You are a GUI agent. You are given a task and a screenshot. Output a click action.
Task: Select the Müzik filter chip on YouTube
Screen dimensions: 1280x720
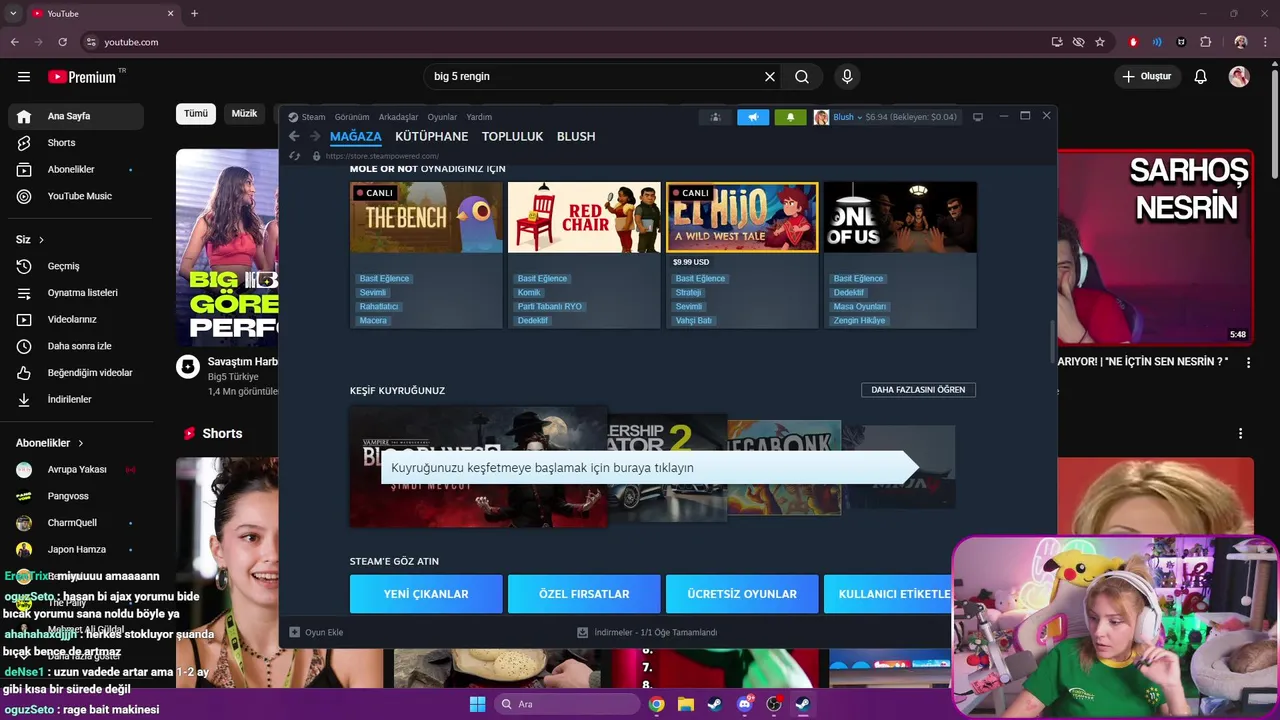(x=245, y=114)
